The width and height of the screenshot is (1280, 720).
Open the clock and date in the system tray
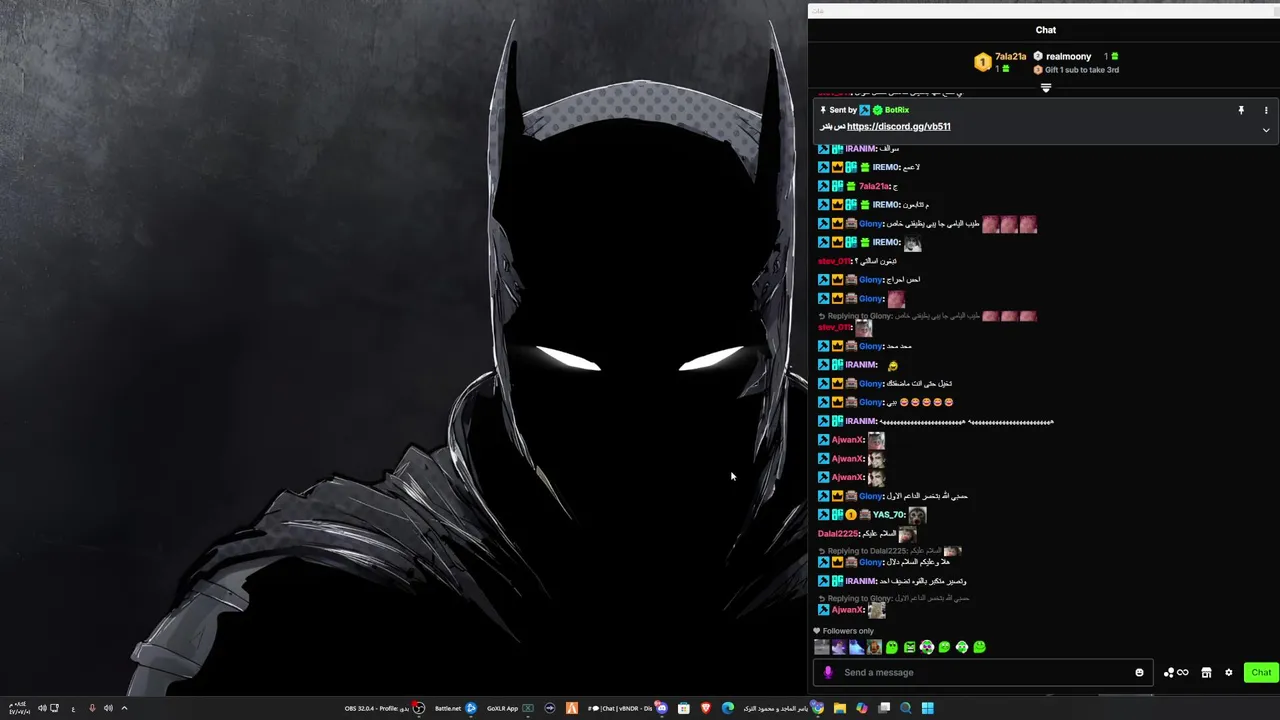click(x=20, y=708)
